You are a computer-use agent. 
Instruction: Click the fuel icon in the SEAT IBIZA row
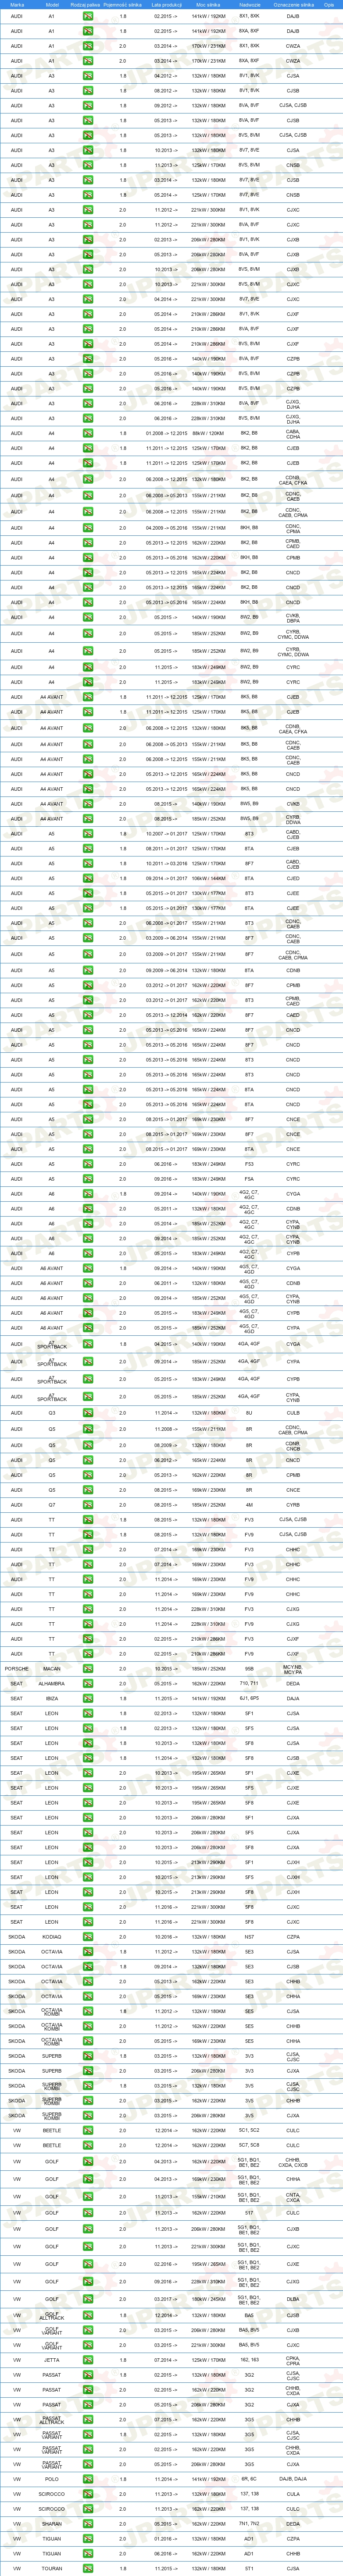(88, 1698)
